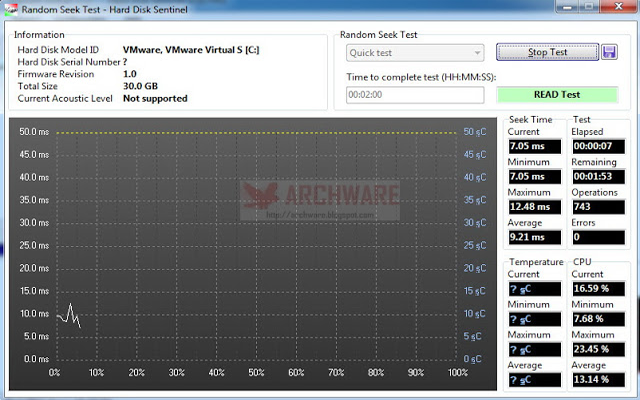Image resolution: width=640 pixels, height=400 pixels.
Task: Open the Quick test type dropdown
Action: click(x=415, y=53)
